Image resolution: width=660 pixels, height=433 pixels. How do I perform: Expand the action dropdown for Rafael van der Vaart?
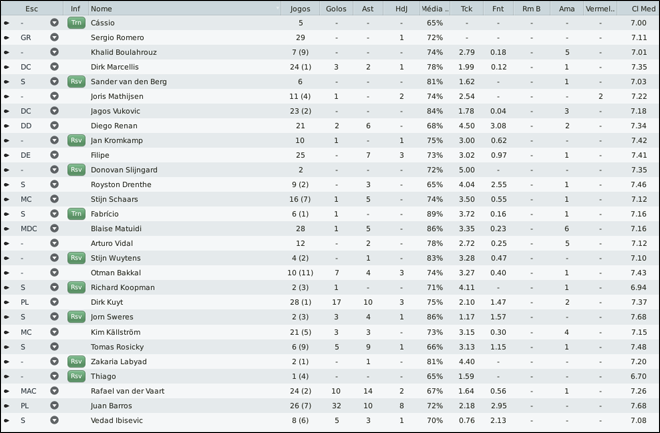point(54,391)
